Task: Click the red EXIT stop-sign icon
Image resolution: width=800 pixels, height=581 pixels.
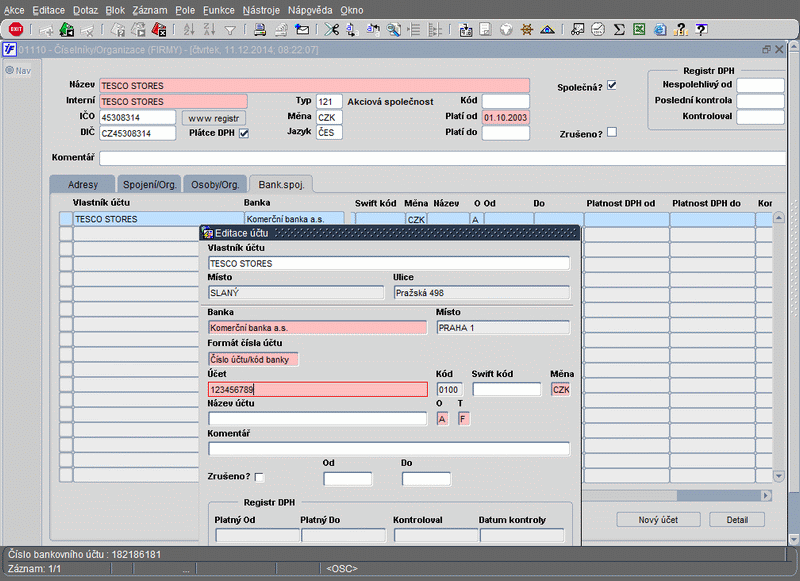Action: click(16, 30)
